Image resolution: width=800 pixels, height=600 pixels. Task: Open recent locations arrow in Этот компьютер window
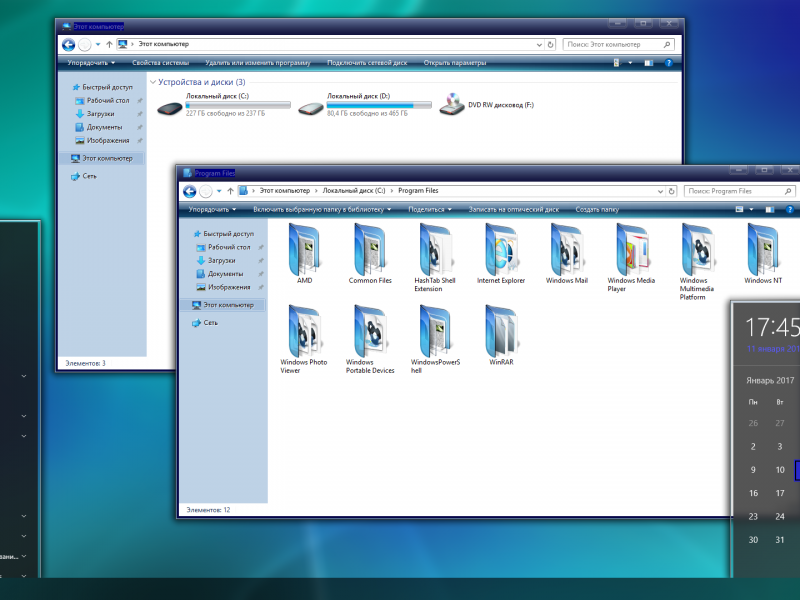tap(98, 45)
